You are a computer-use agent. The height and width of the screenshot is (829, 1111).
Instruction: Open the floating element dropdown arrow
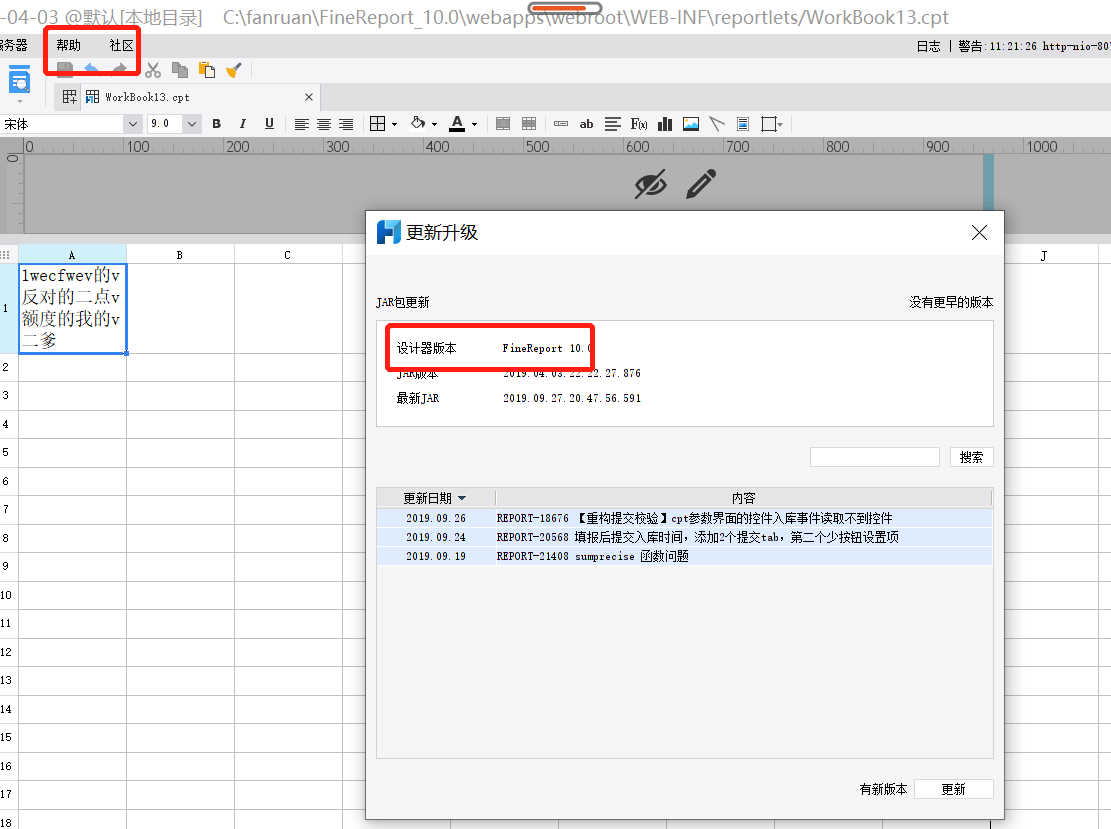[779, 125]
